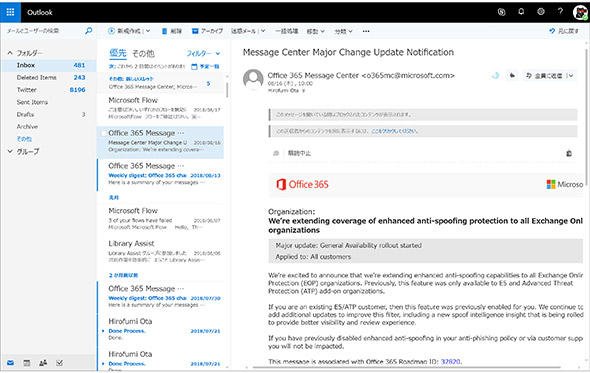Click the like icon on message header
Image resolution: width=590 pixels, height=373 pixels.
495,76
